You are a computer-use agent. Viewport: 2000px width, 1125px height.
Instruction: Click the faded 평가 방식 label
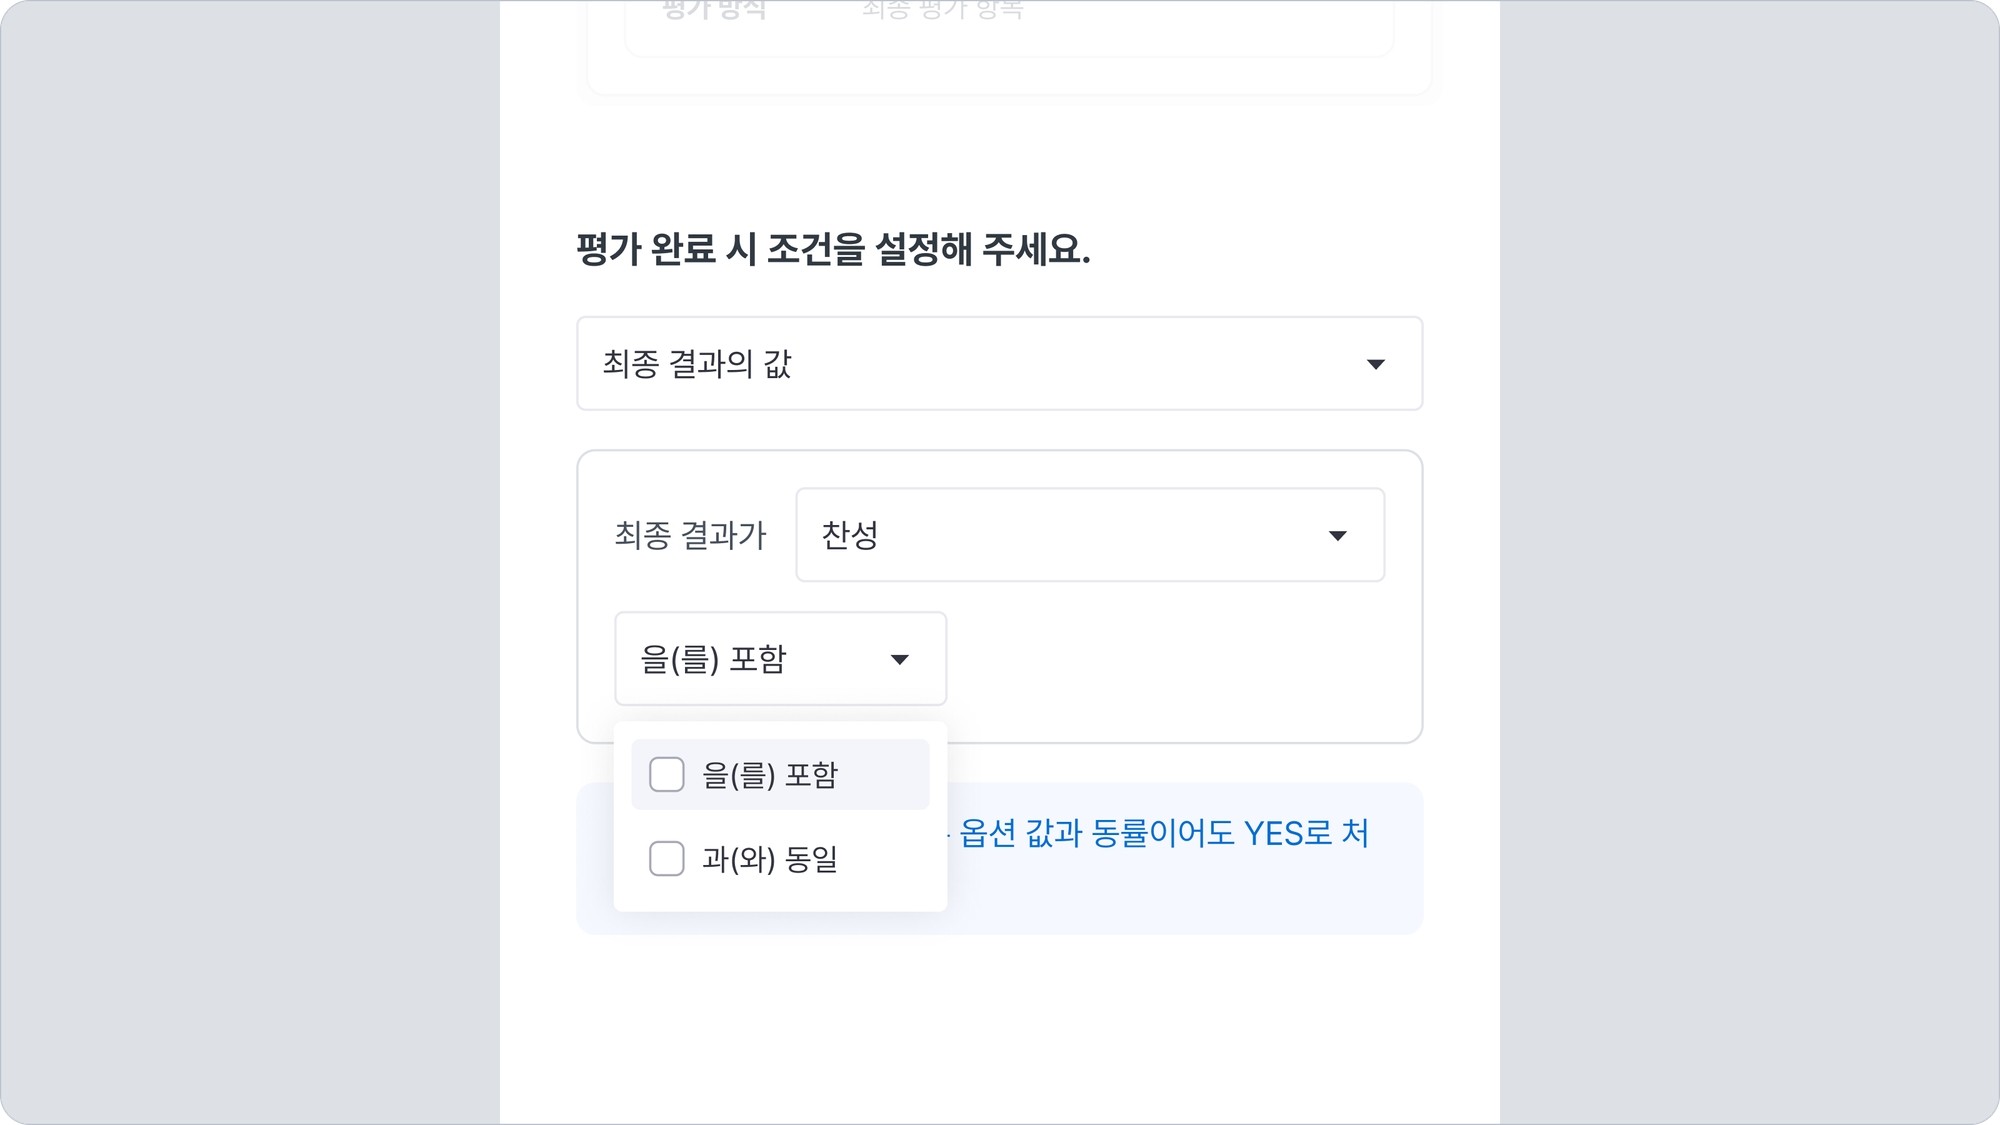click(714, 10)
